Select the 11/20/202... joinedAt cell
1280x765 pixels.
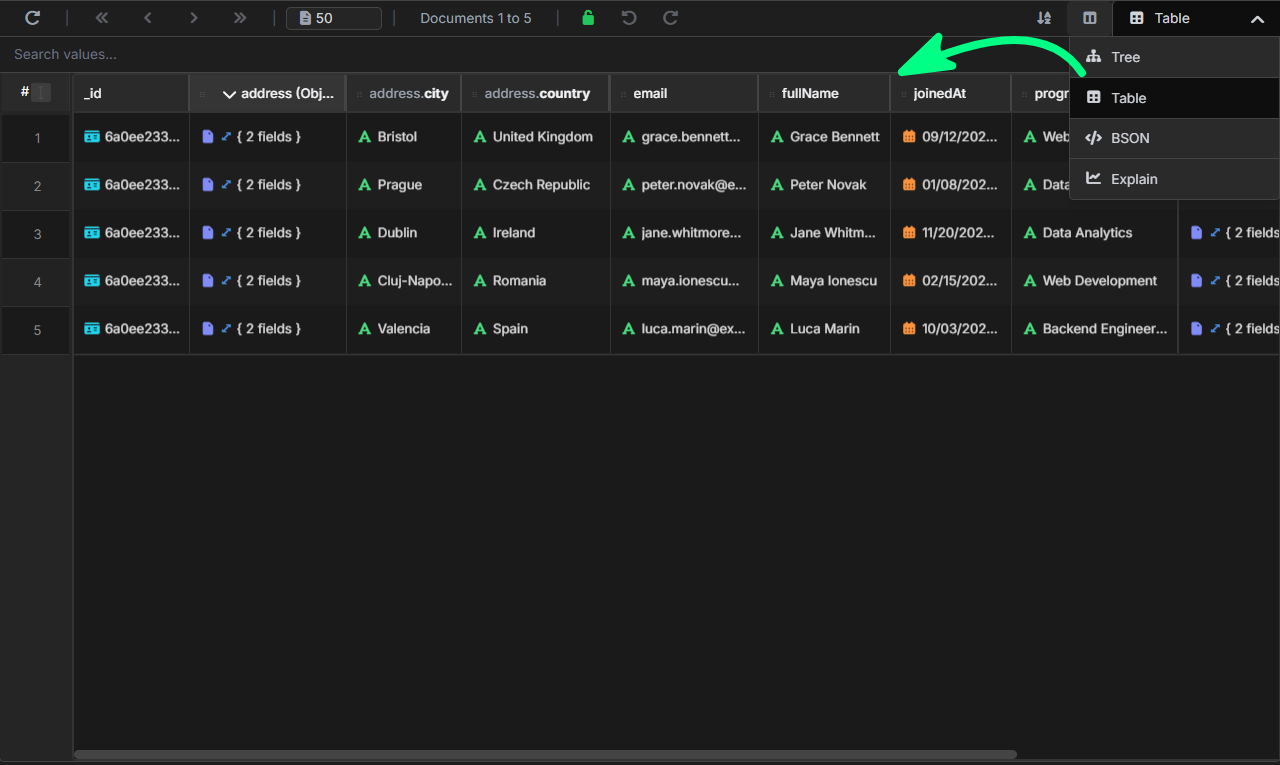click(951, 233)
